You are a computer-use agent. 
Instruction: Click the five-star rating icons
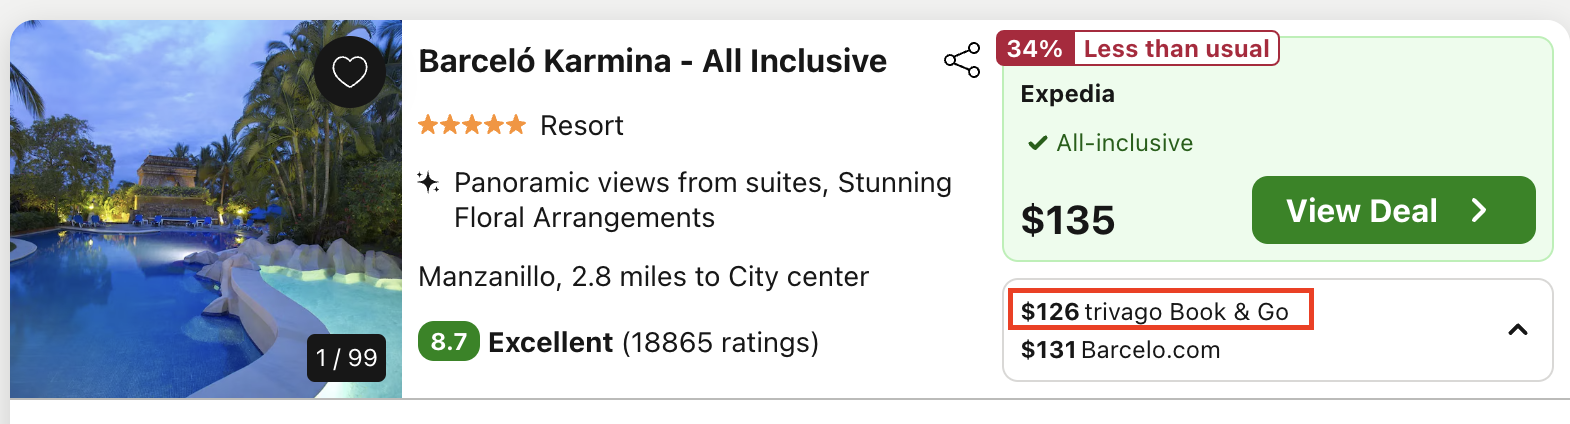click(472, 125)
